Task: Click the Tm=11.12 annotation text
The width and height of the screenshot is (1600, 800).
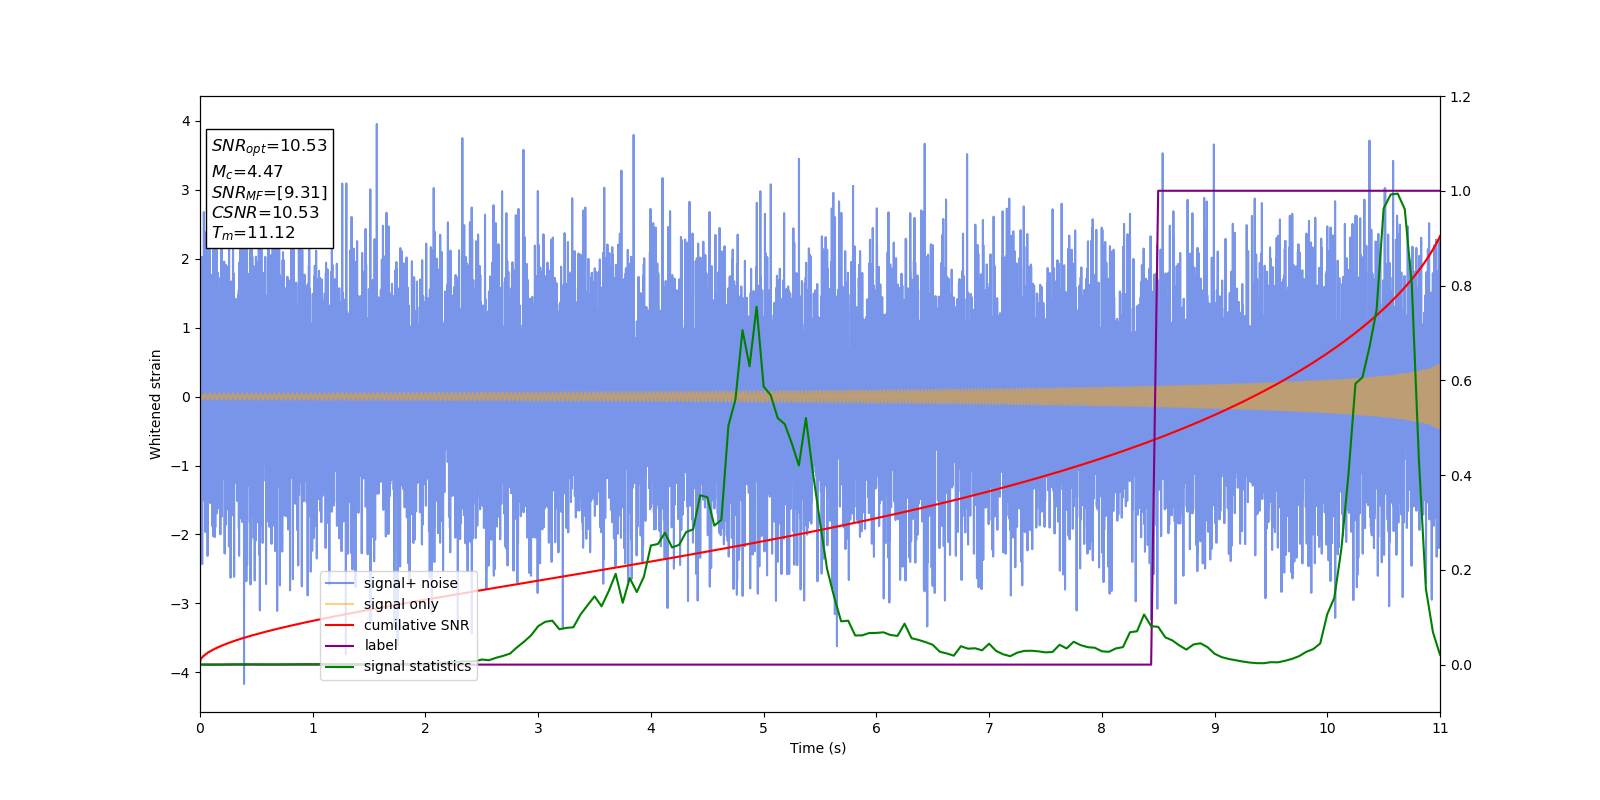Action: coord(253,233)
